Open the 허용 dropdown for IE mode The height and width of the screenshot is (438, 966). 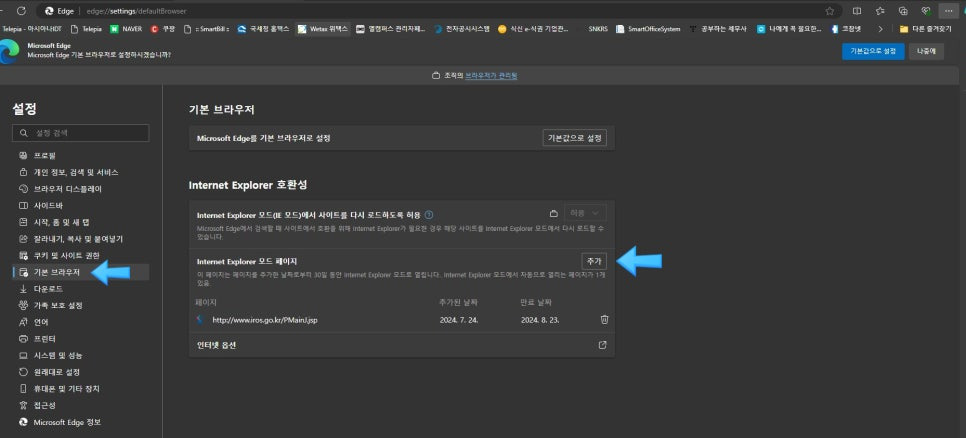point(585,213)
